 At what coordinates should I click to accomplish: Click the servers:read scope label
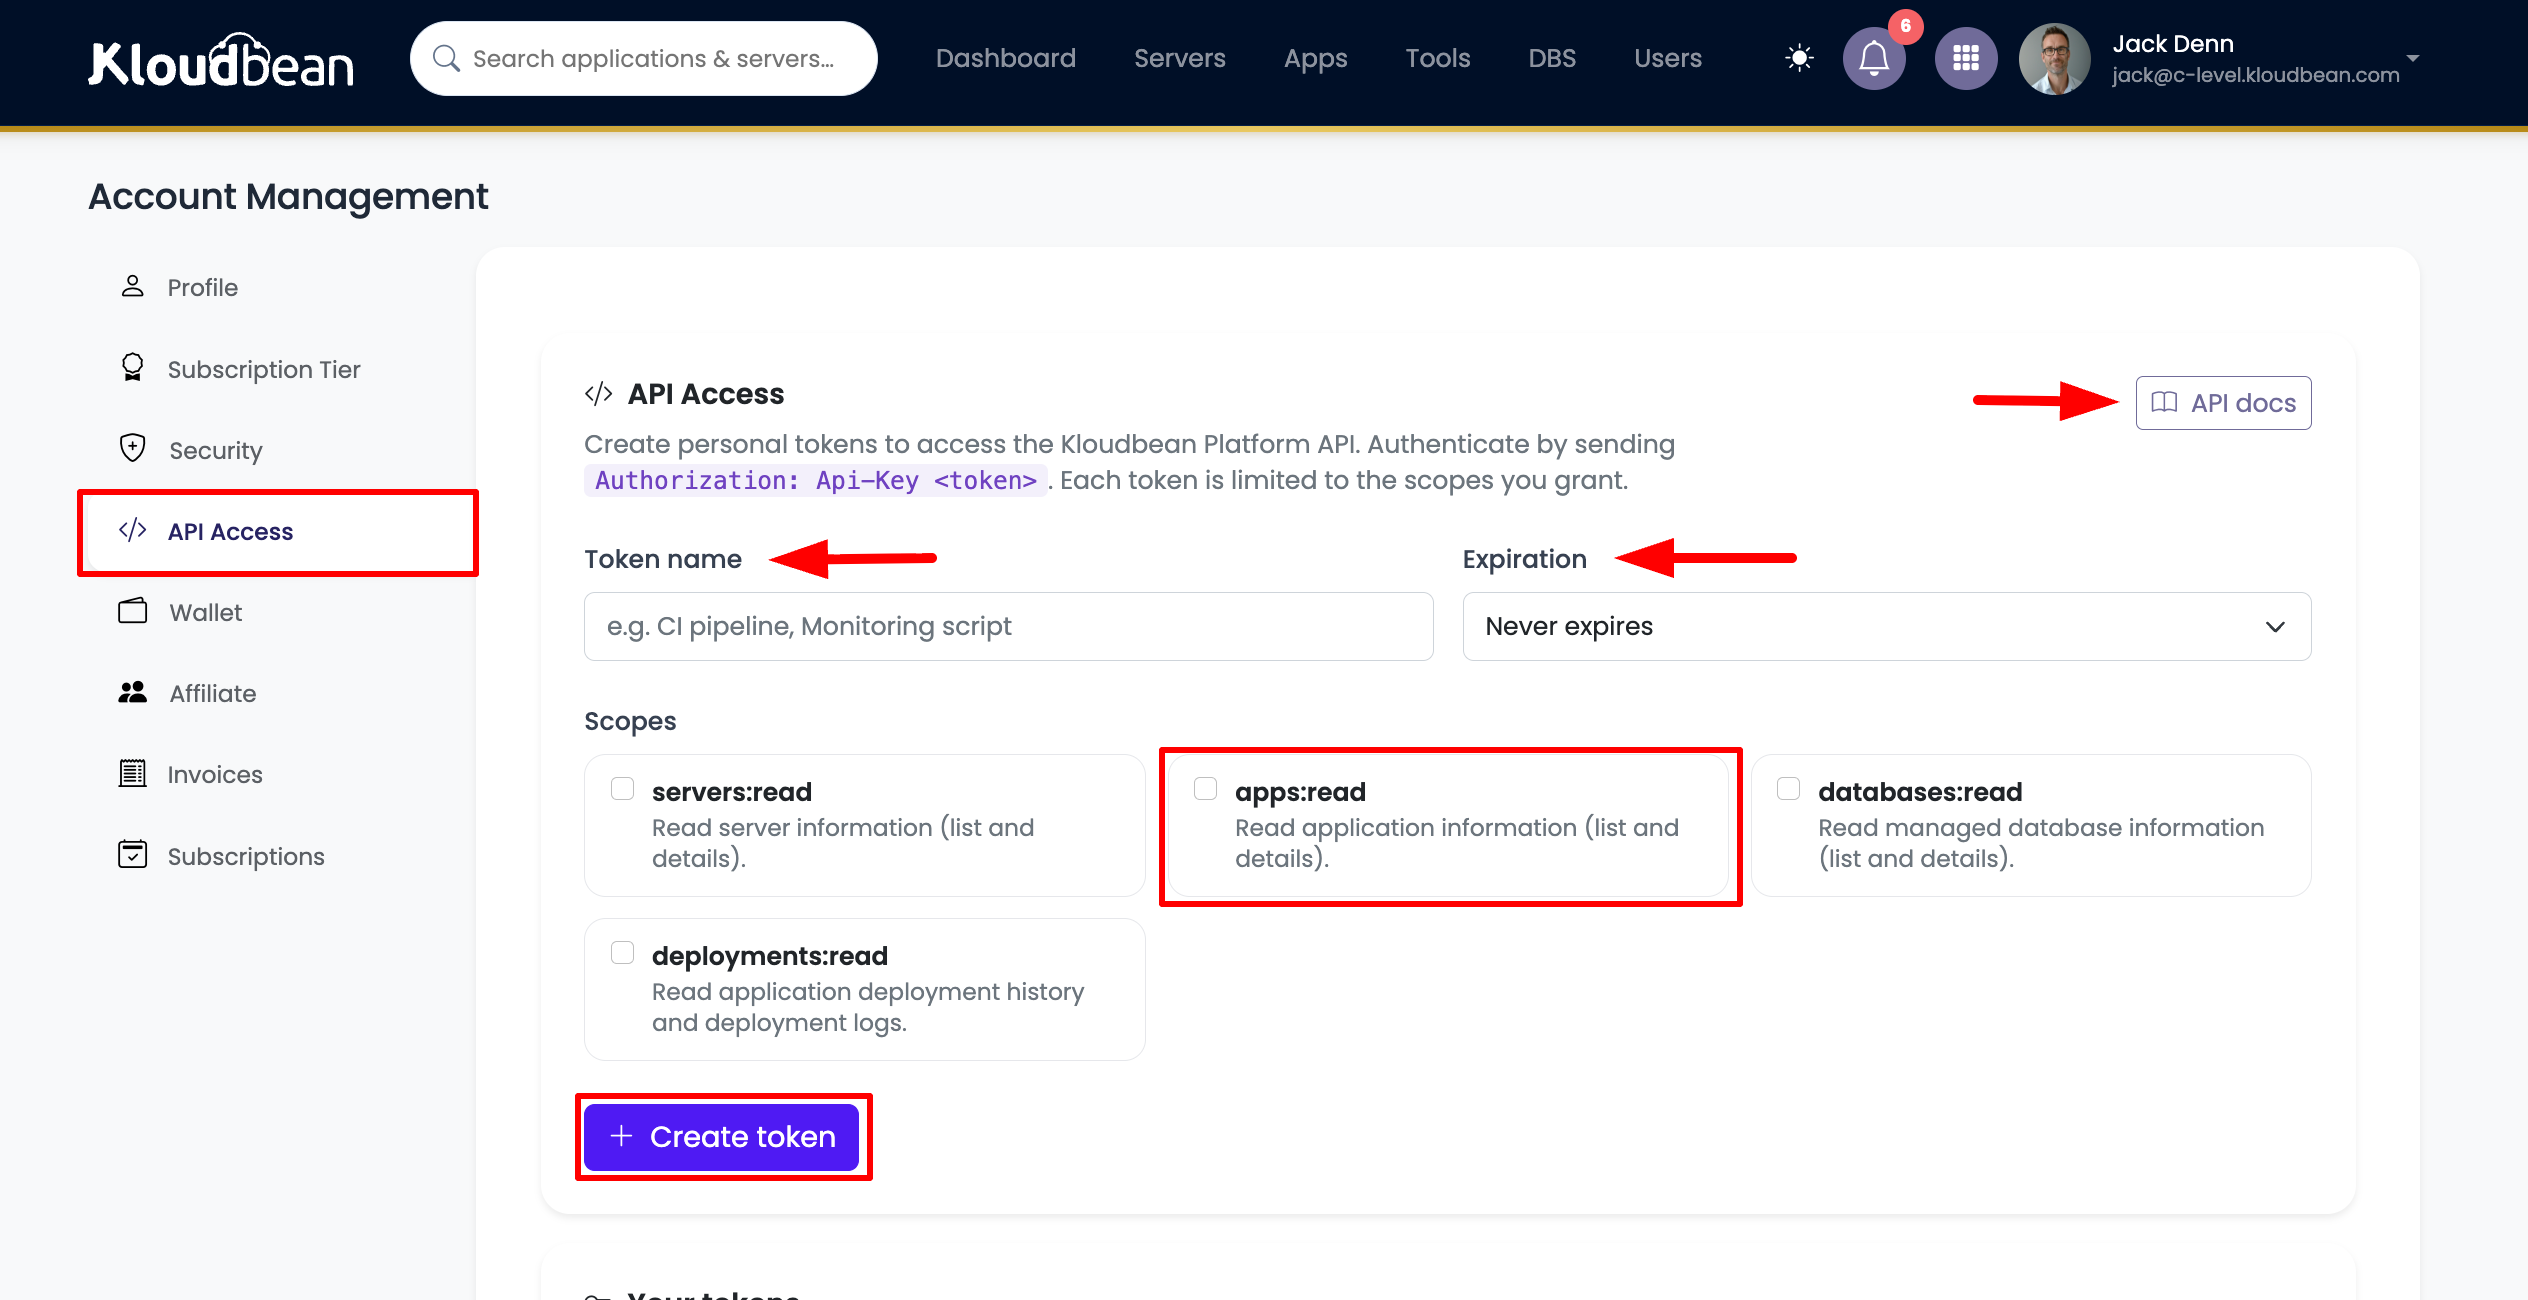731,792
